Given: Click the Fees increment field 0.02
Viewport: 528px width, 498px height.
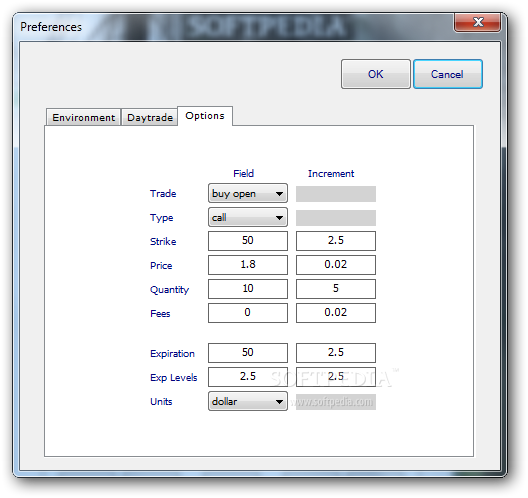Looking at the screenshot, I should (x=336, y=313).
